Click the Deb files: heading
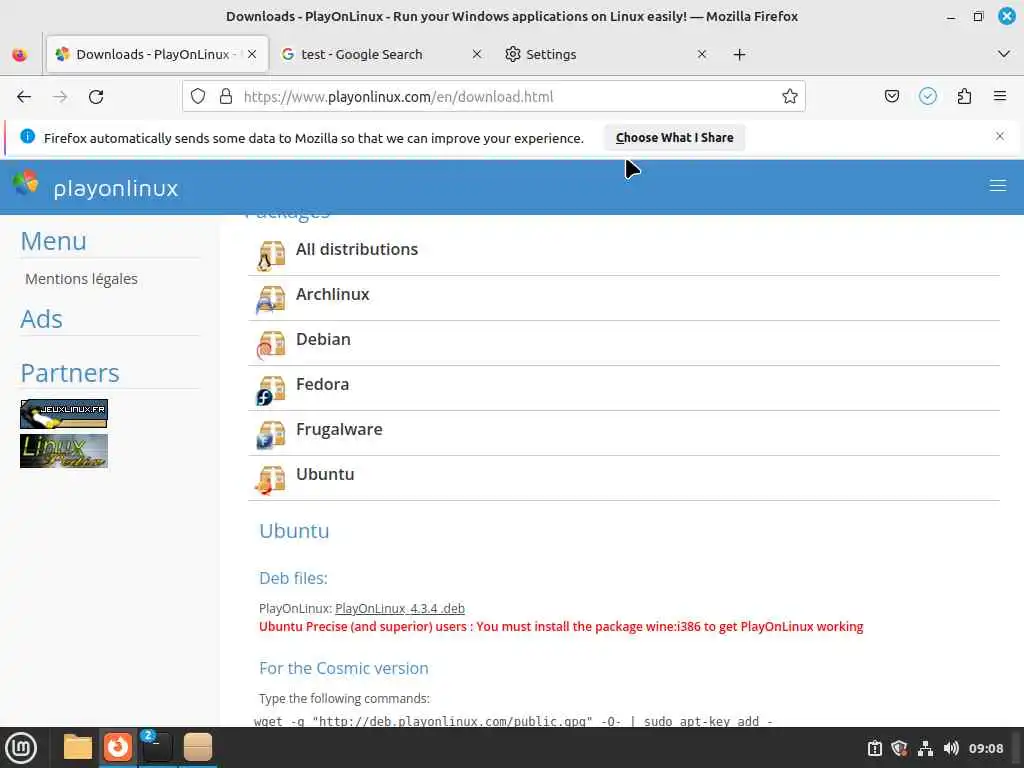The width and height of the screenshot is (1024, 768). (293, 578)
